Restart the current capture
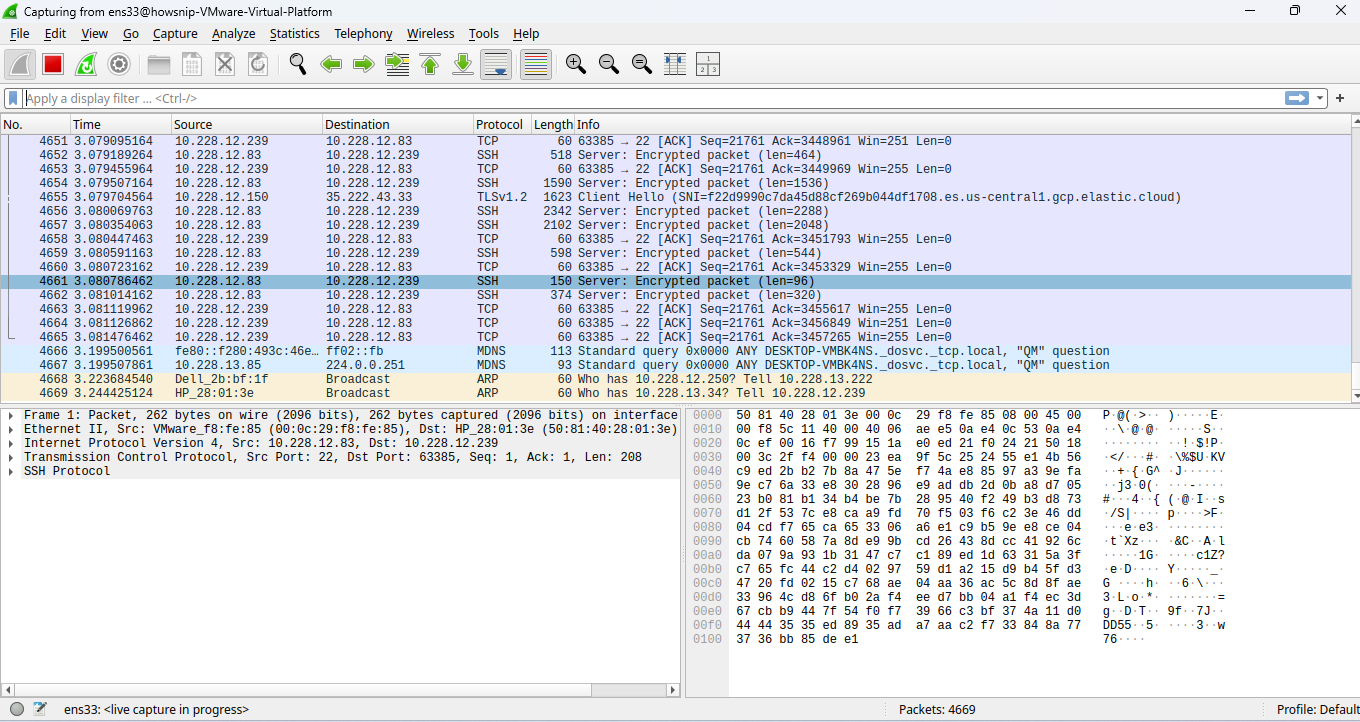 point(86,65)
